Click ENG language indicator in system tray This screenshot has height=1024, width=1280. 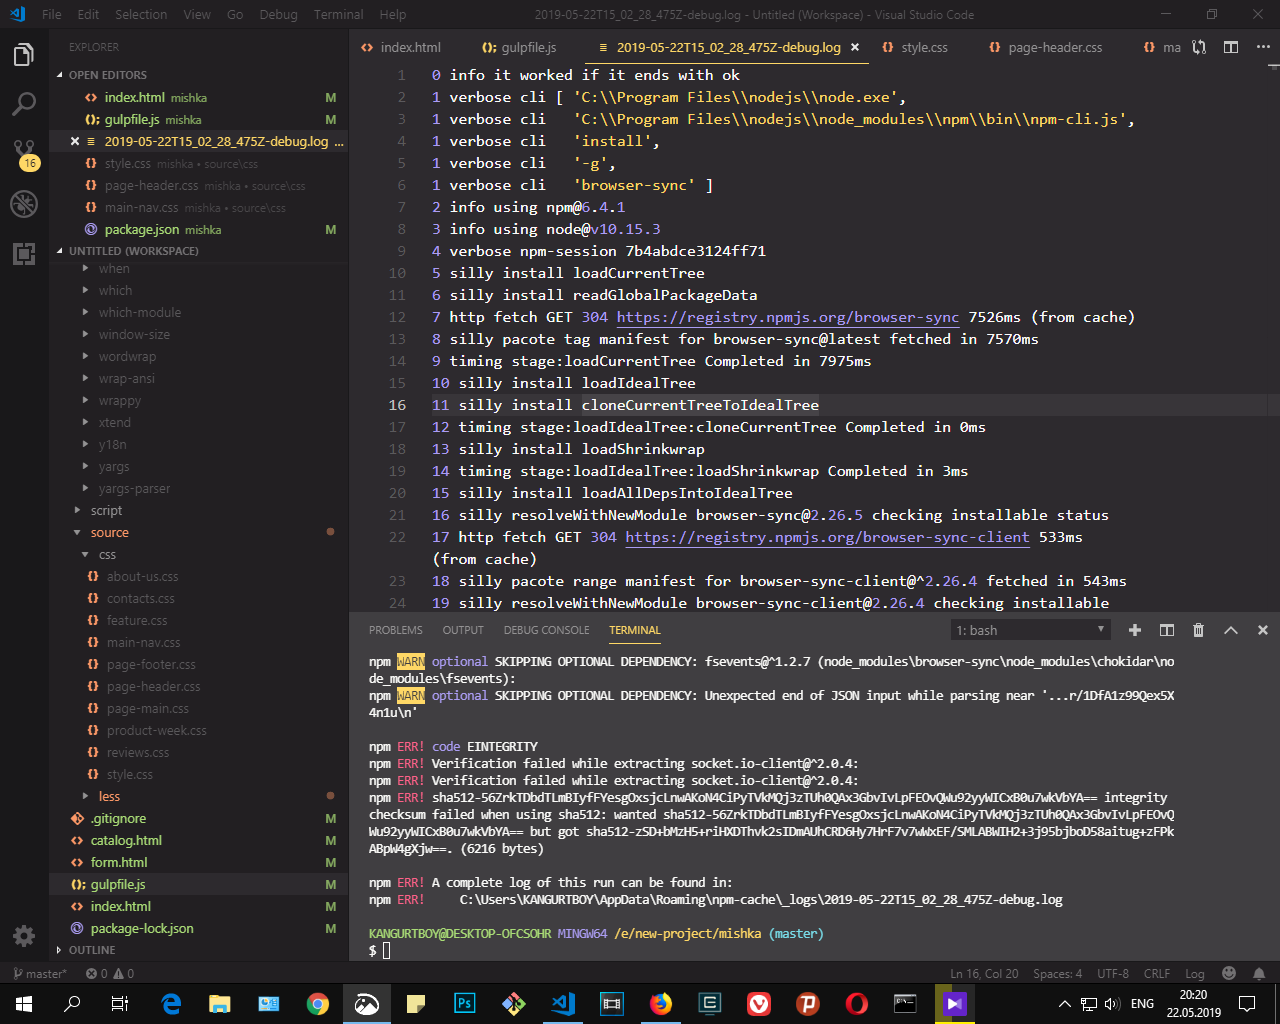point(1142,1004)
